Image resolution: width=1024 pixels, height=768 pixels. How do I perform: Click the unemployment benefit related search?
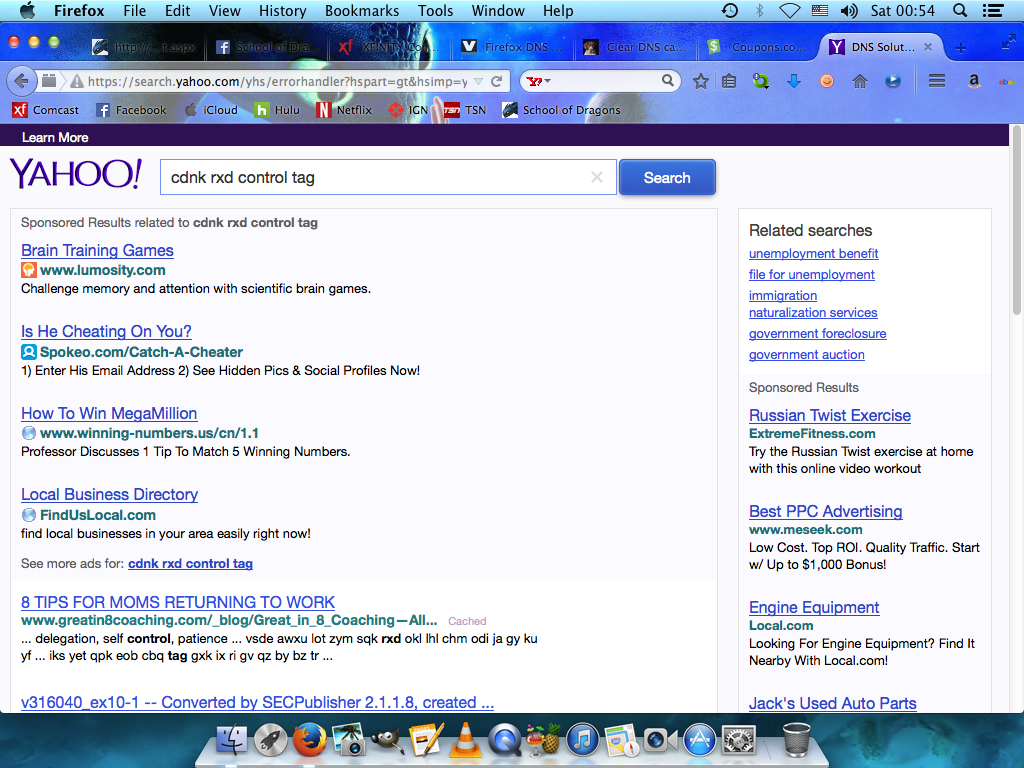pyautogui.click(x=813, y=253)
